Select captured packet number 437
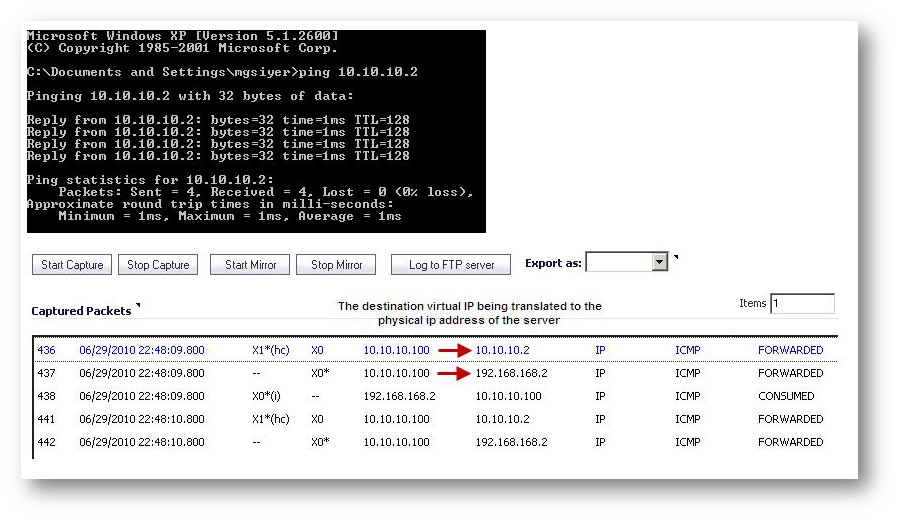900x521 pixels. click(x=47, y=373)
